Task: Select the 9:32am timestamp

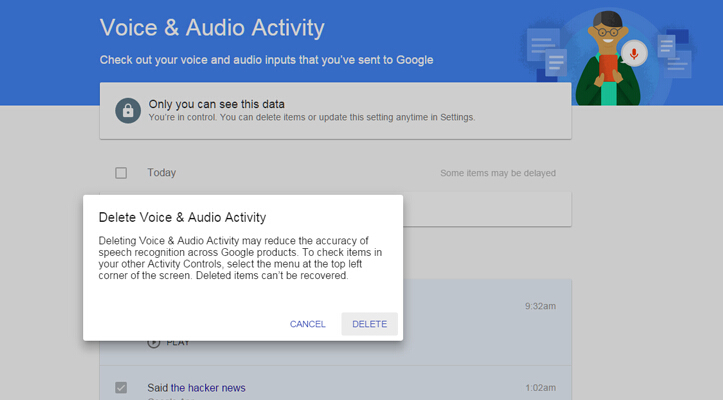Action: pyautogui.click(x=540, y=306)
